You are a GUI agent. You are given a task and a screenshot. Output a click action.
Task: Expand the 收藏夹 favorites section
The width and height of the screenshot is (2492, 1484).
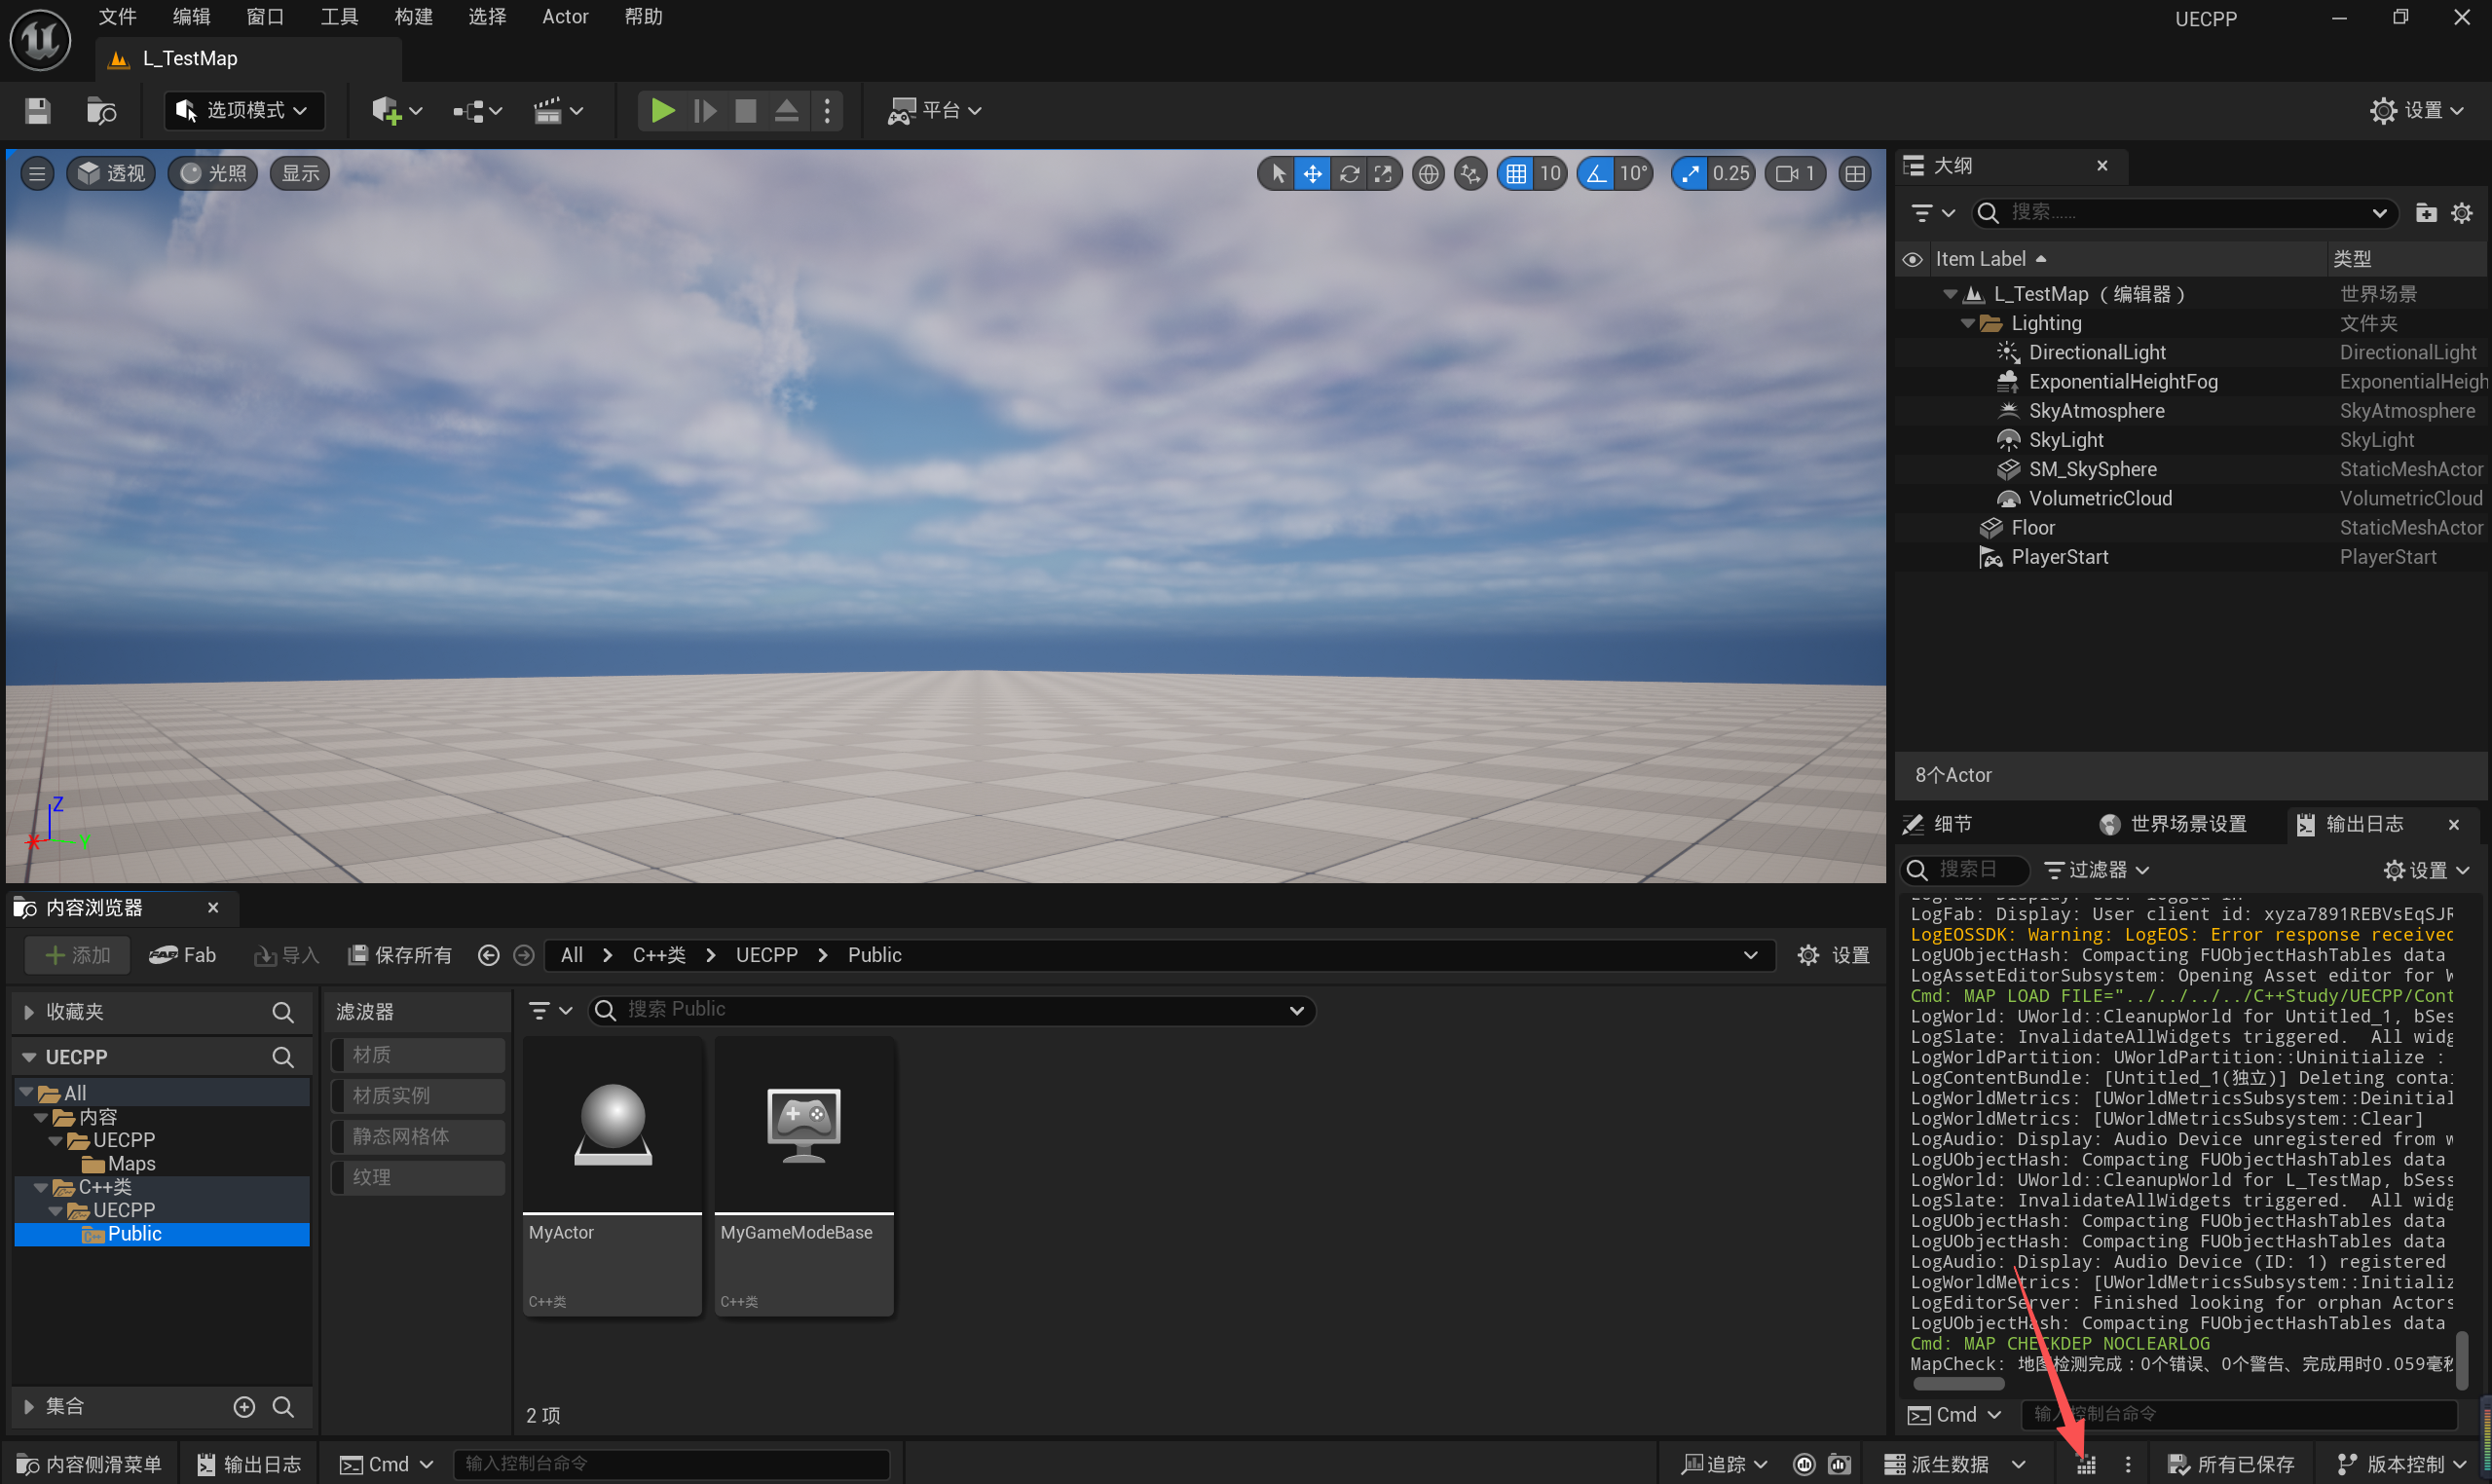pyautogui.click(x=29, y=1012)
